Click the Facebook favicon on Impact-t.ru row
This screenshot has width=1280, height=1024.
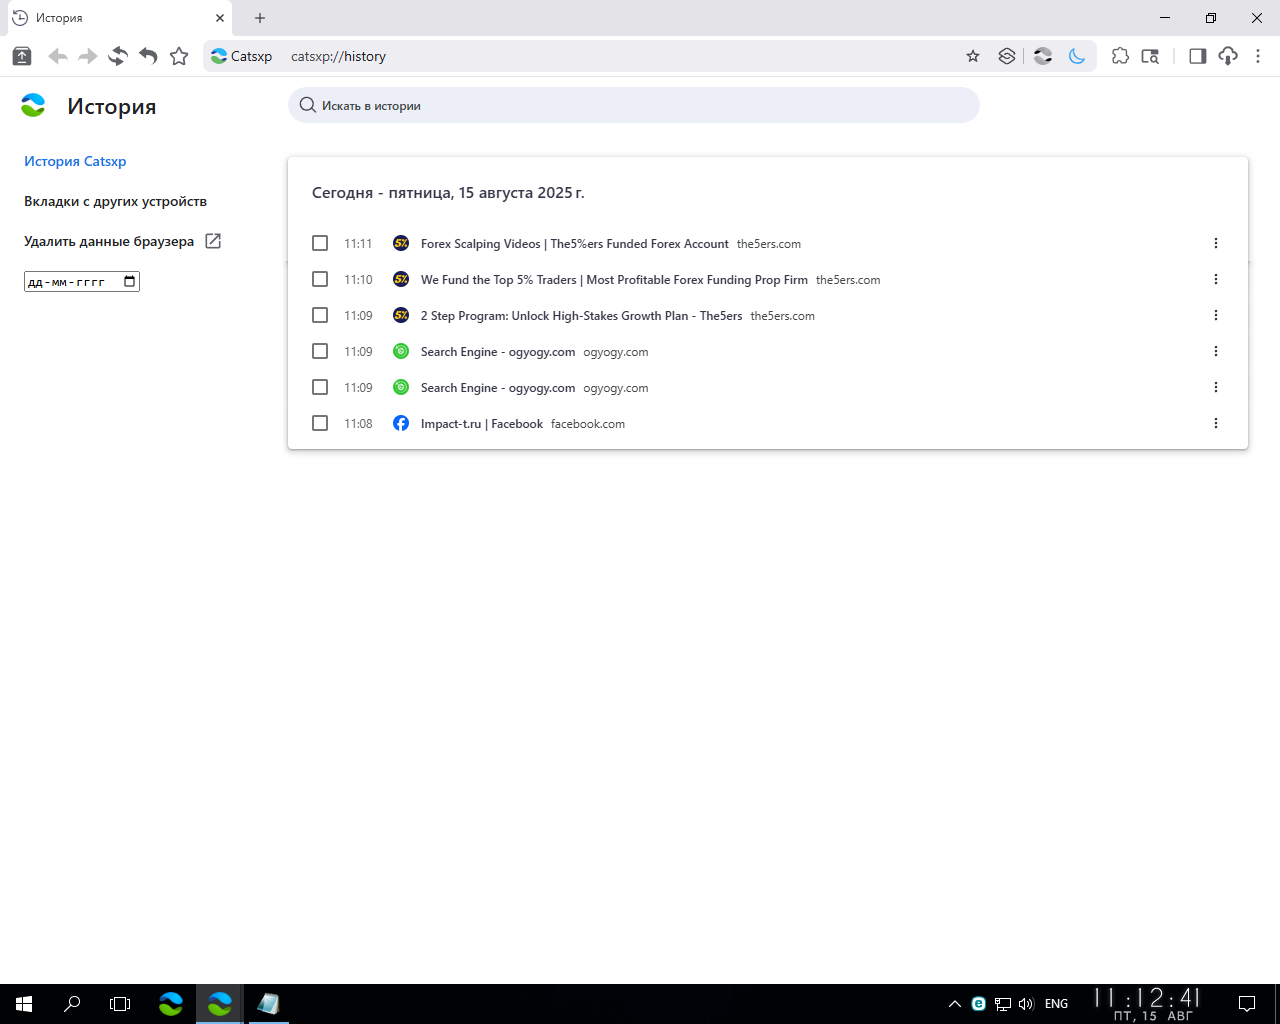(x=401, y=423)
